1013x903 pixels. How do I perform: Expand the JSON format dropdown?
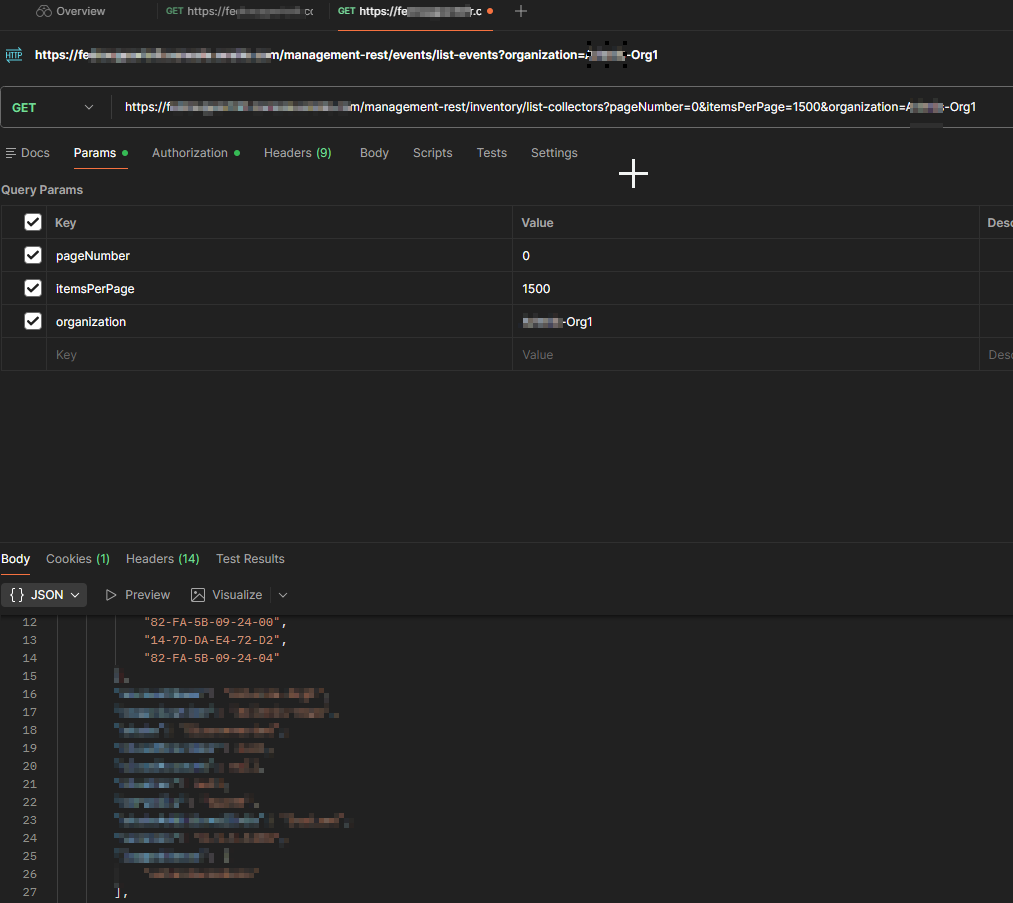pos(75,595)
